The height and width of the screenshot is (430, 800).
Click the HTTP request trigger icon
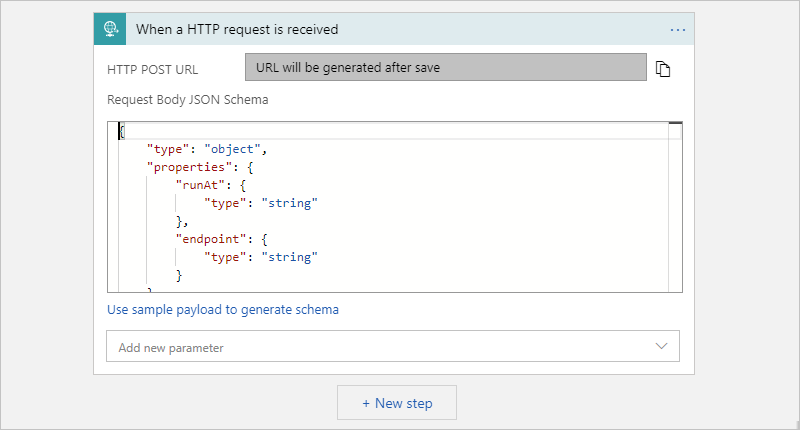110,29
